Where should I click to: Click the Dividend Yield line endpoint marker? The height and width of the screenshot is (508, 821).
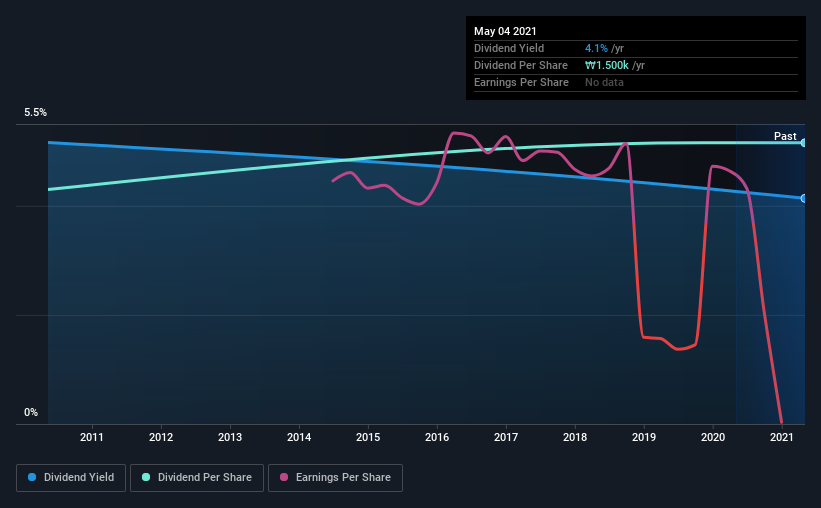[x=803, y=198]
